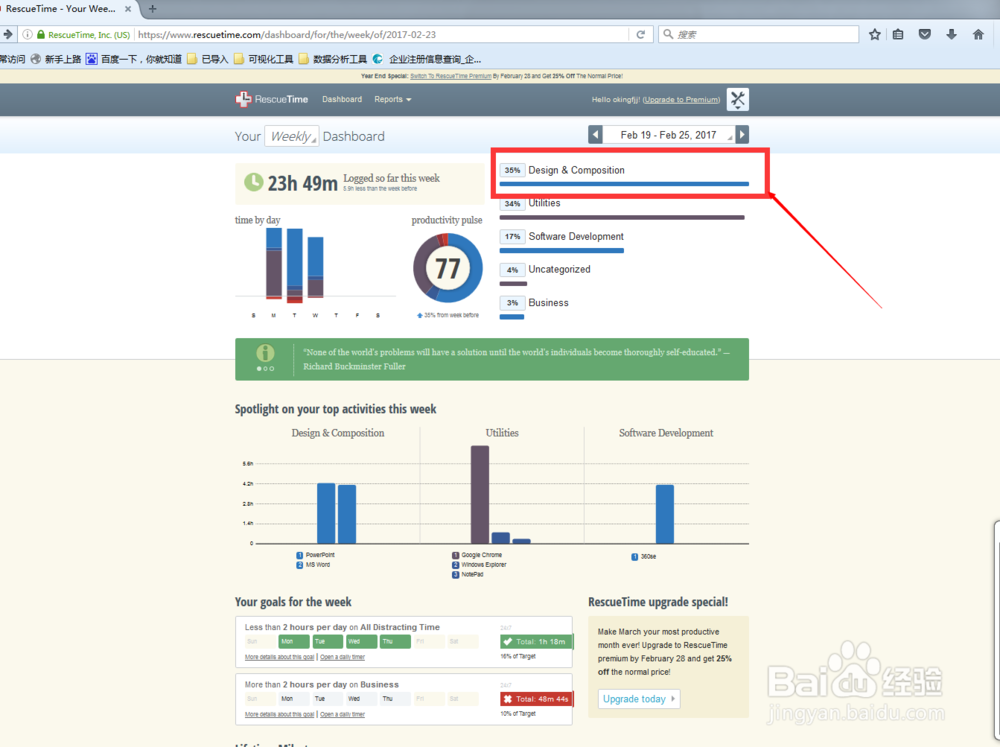1000x747 pixels.
Task: Click Upgrade to Premium link
Action: tap(681, 100)
